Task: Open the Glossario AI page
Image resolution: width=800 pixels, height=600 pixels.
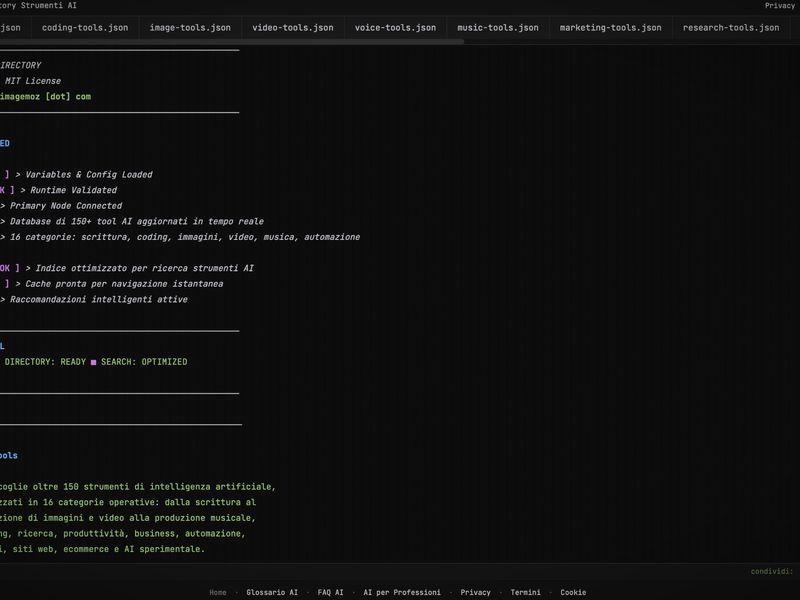Action: coord(270,592)
